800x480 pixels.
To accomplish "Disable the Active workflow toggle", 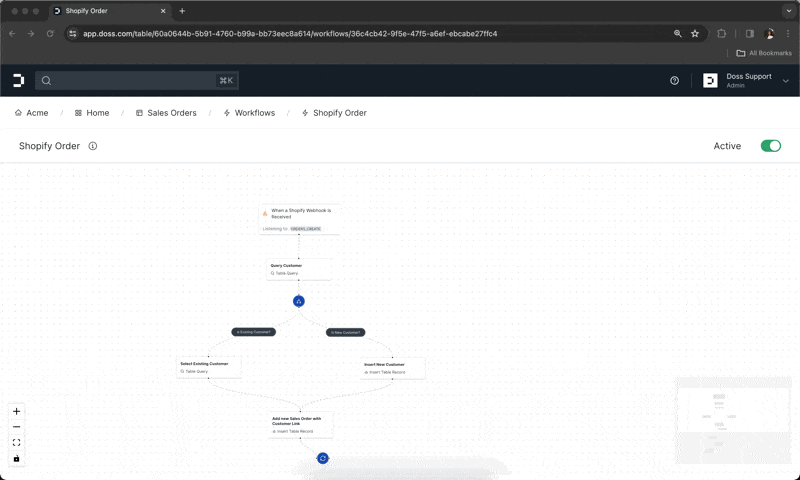I will (770, 146).
